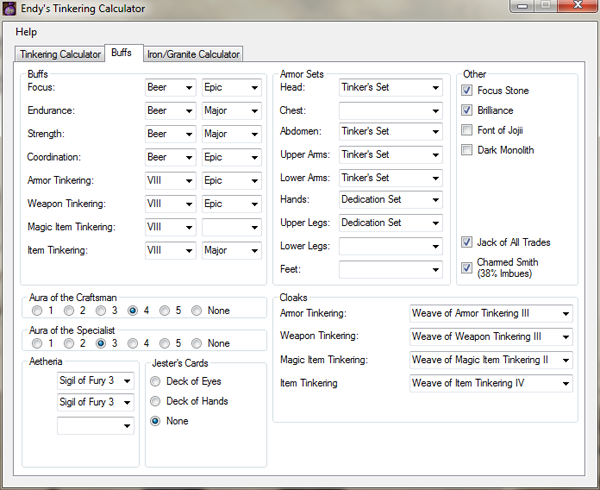The image size is (600, 490).
Task: Click the app icon in the title bar
Action: click(x=9, y=9)
